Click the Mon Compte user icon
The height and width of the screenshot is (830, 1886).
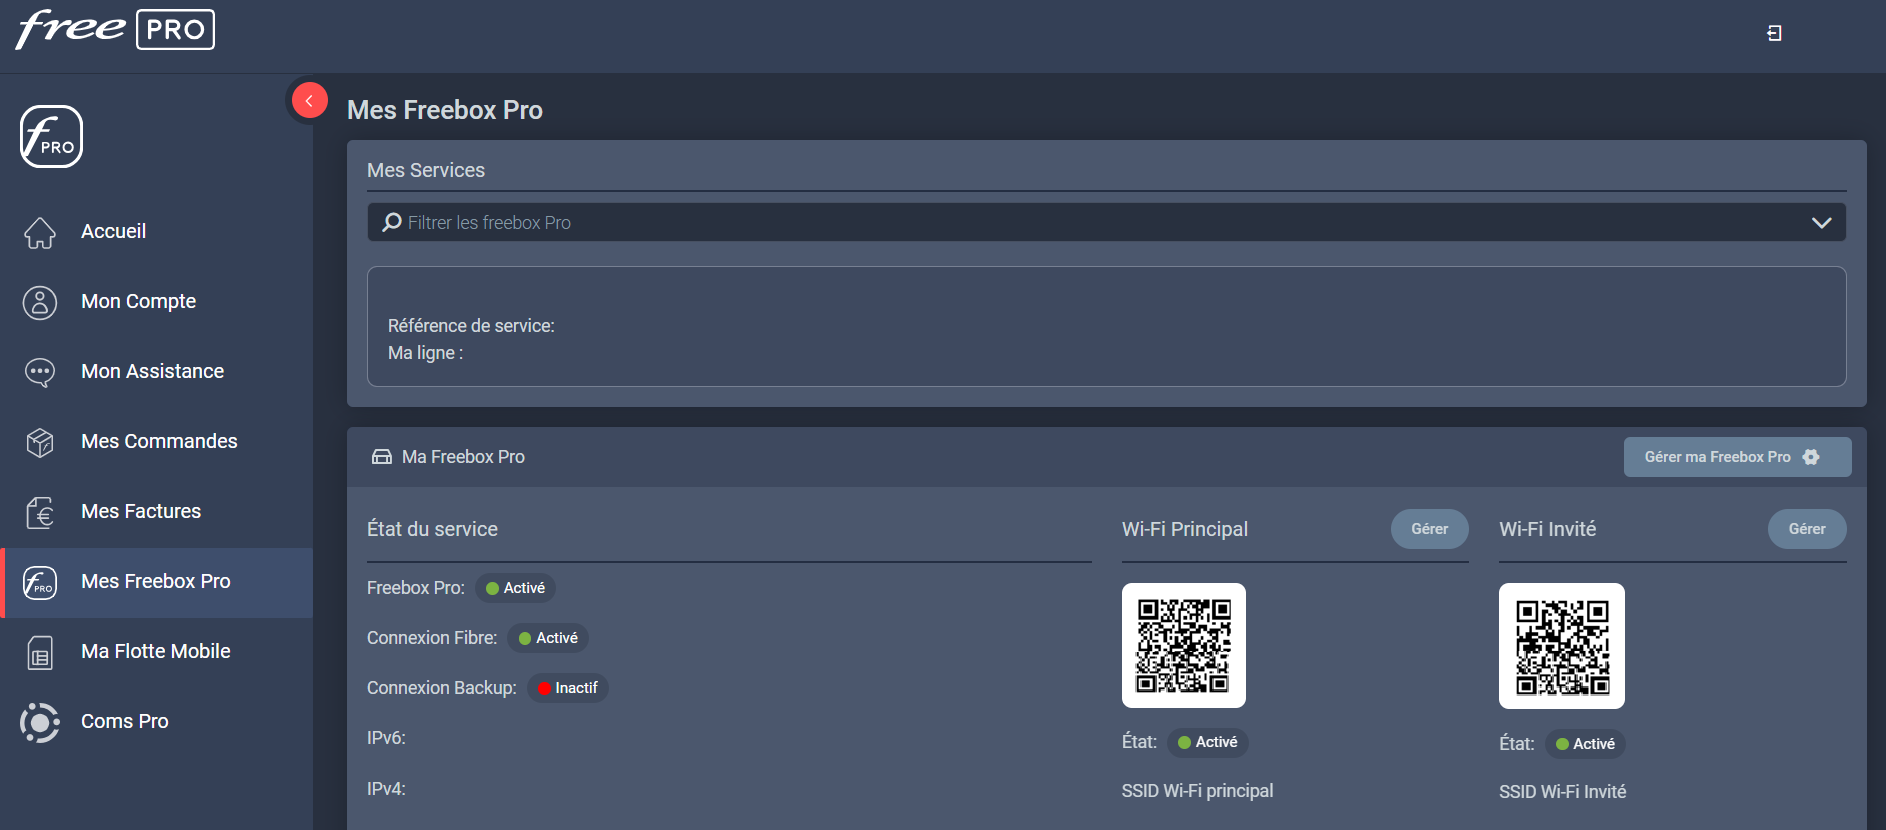(x=40, y=302)
